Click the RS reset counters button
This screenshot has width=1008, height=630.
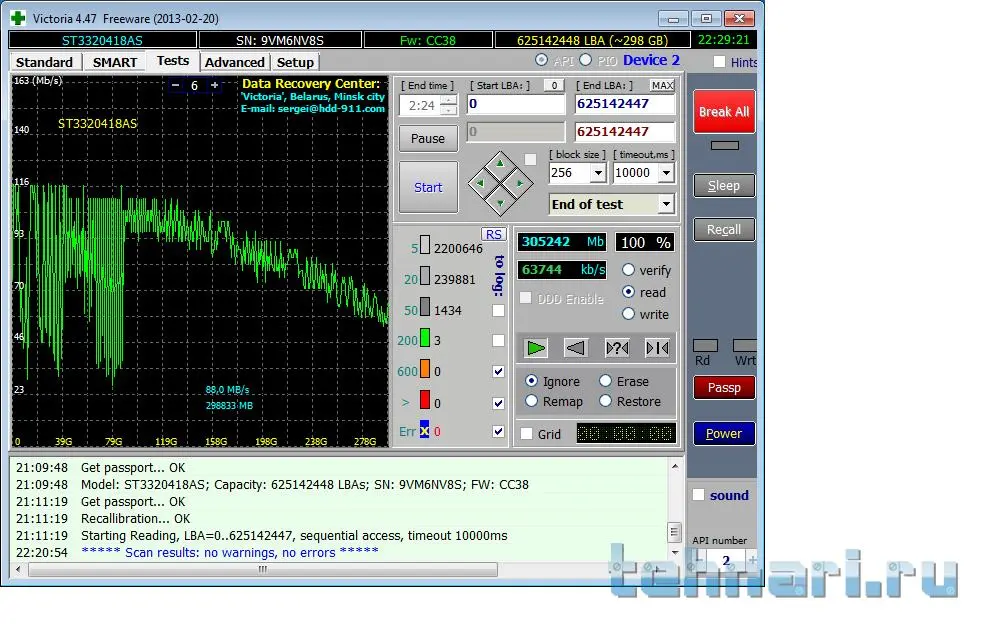494,234
